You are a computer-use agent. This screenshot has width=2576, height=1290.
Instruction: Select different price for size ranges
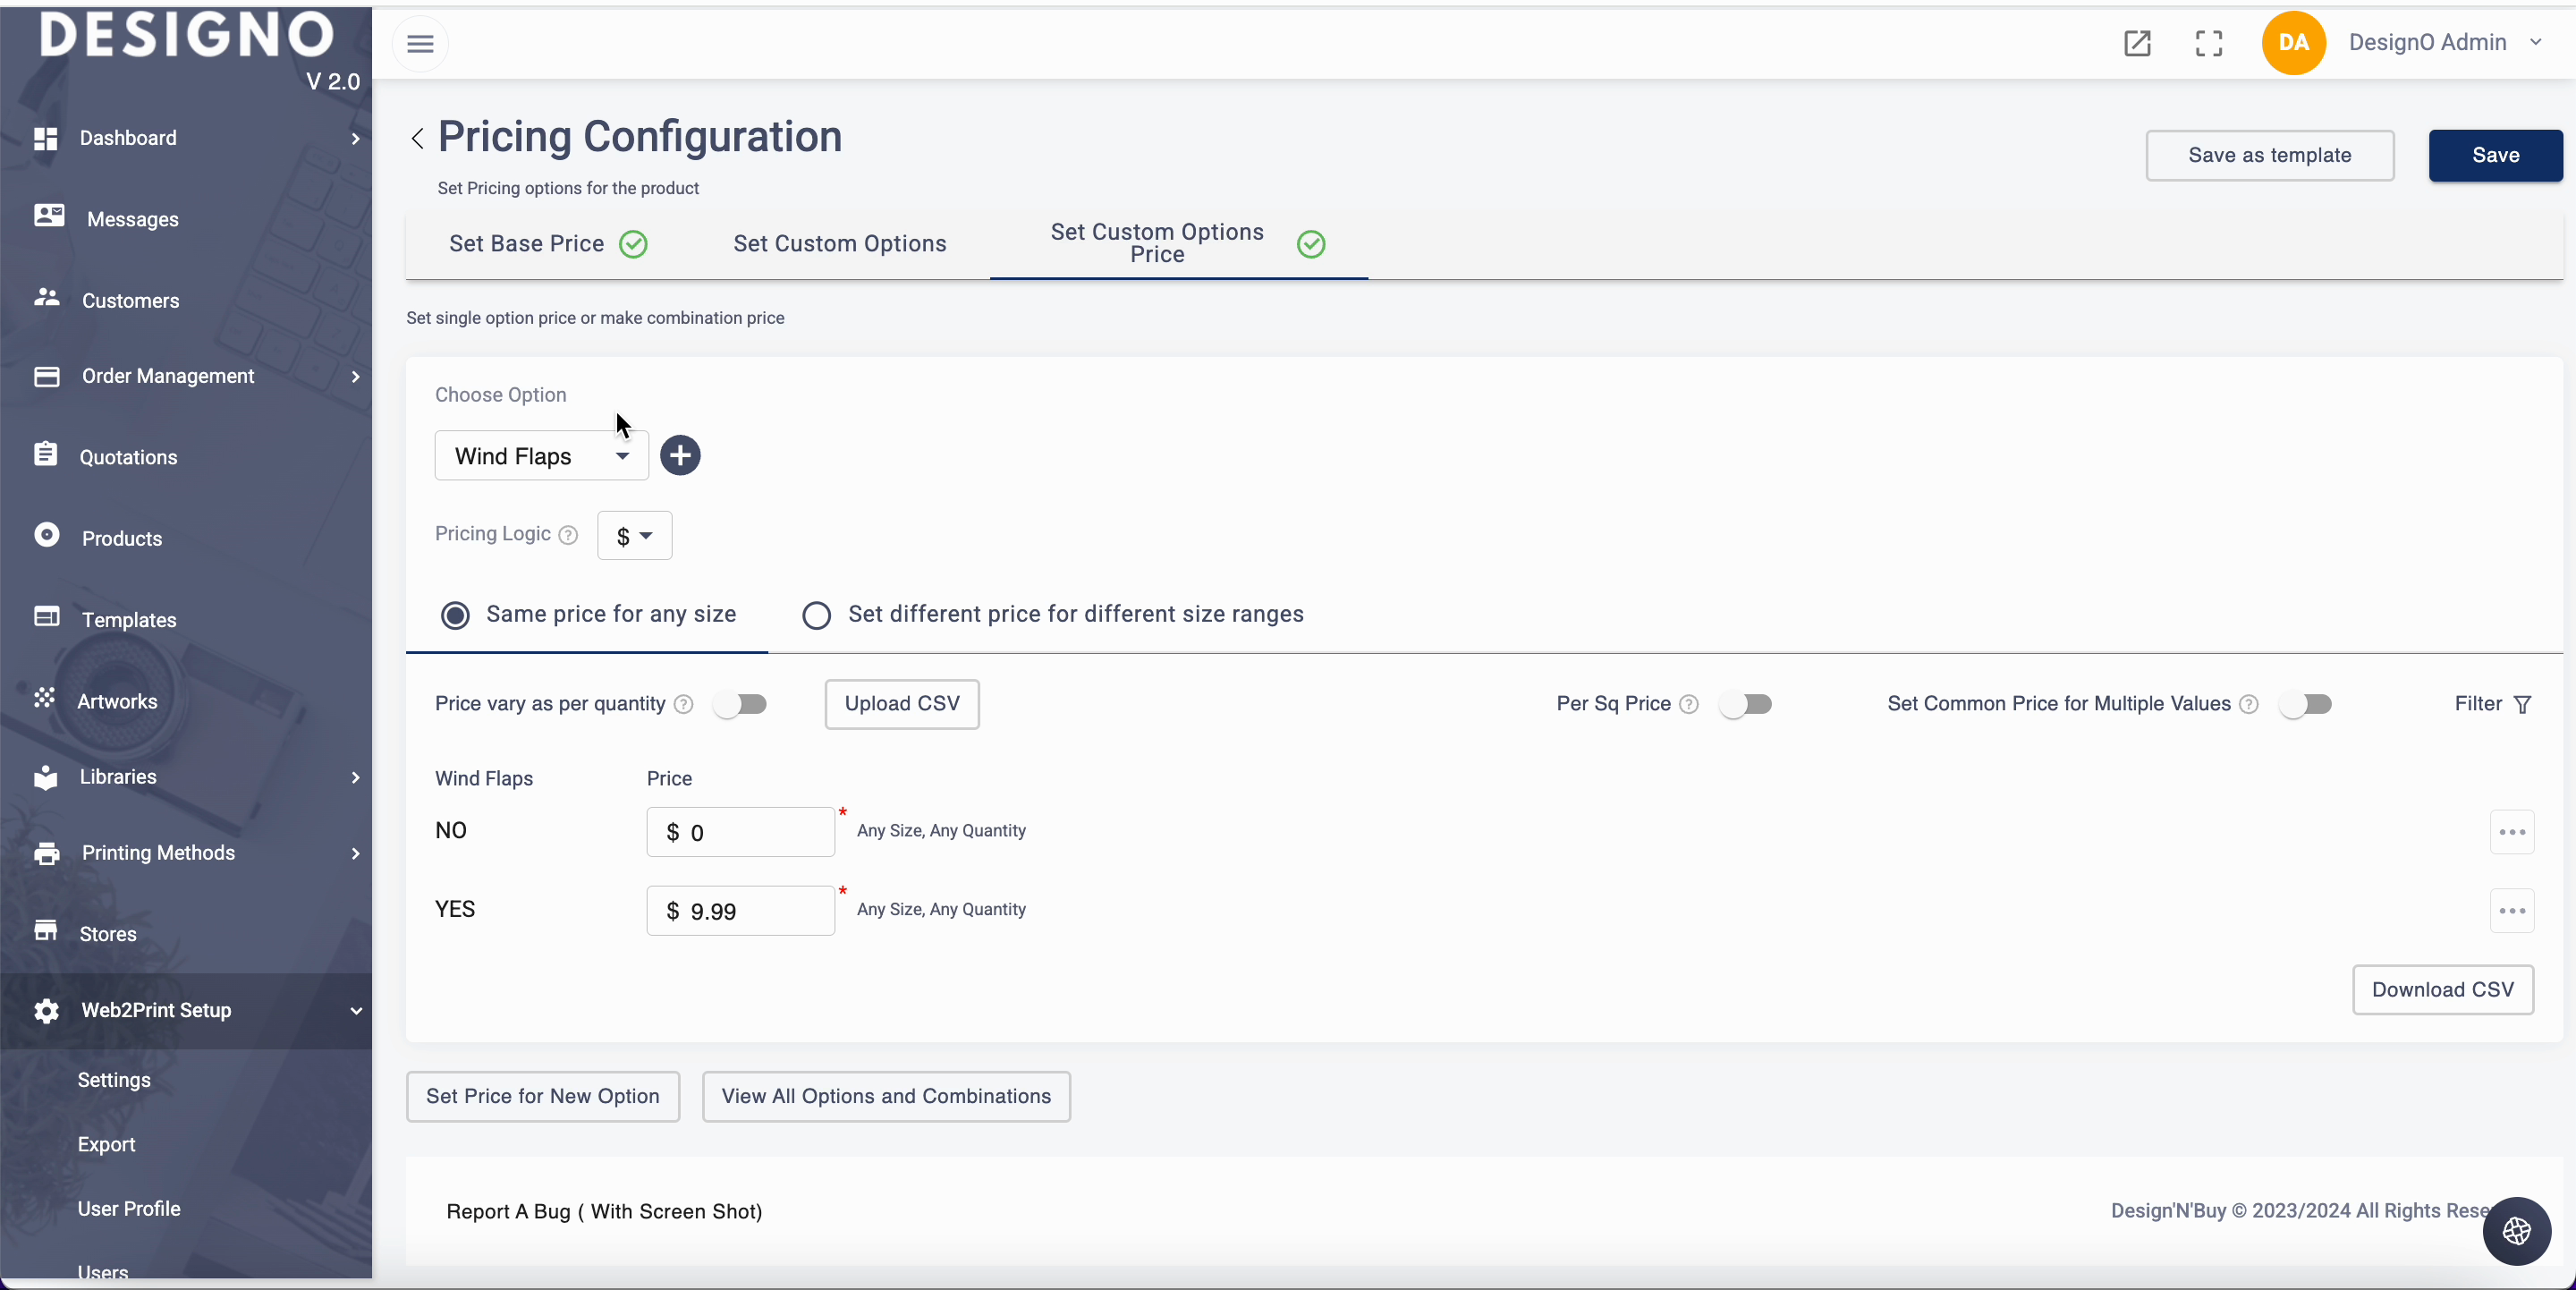816,615
